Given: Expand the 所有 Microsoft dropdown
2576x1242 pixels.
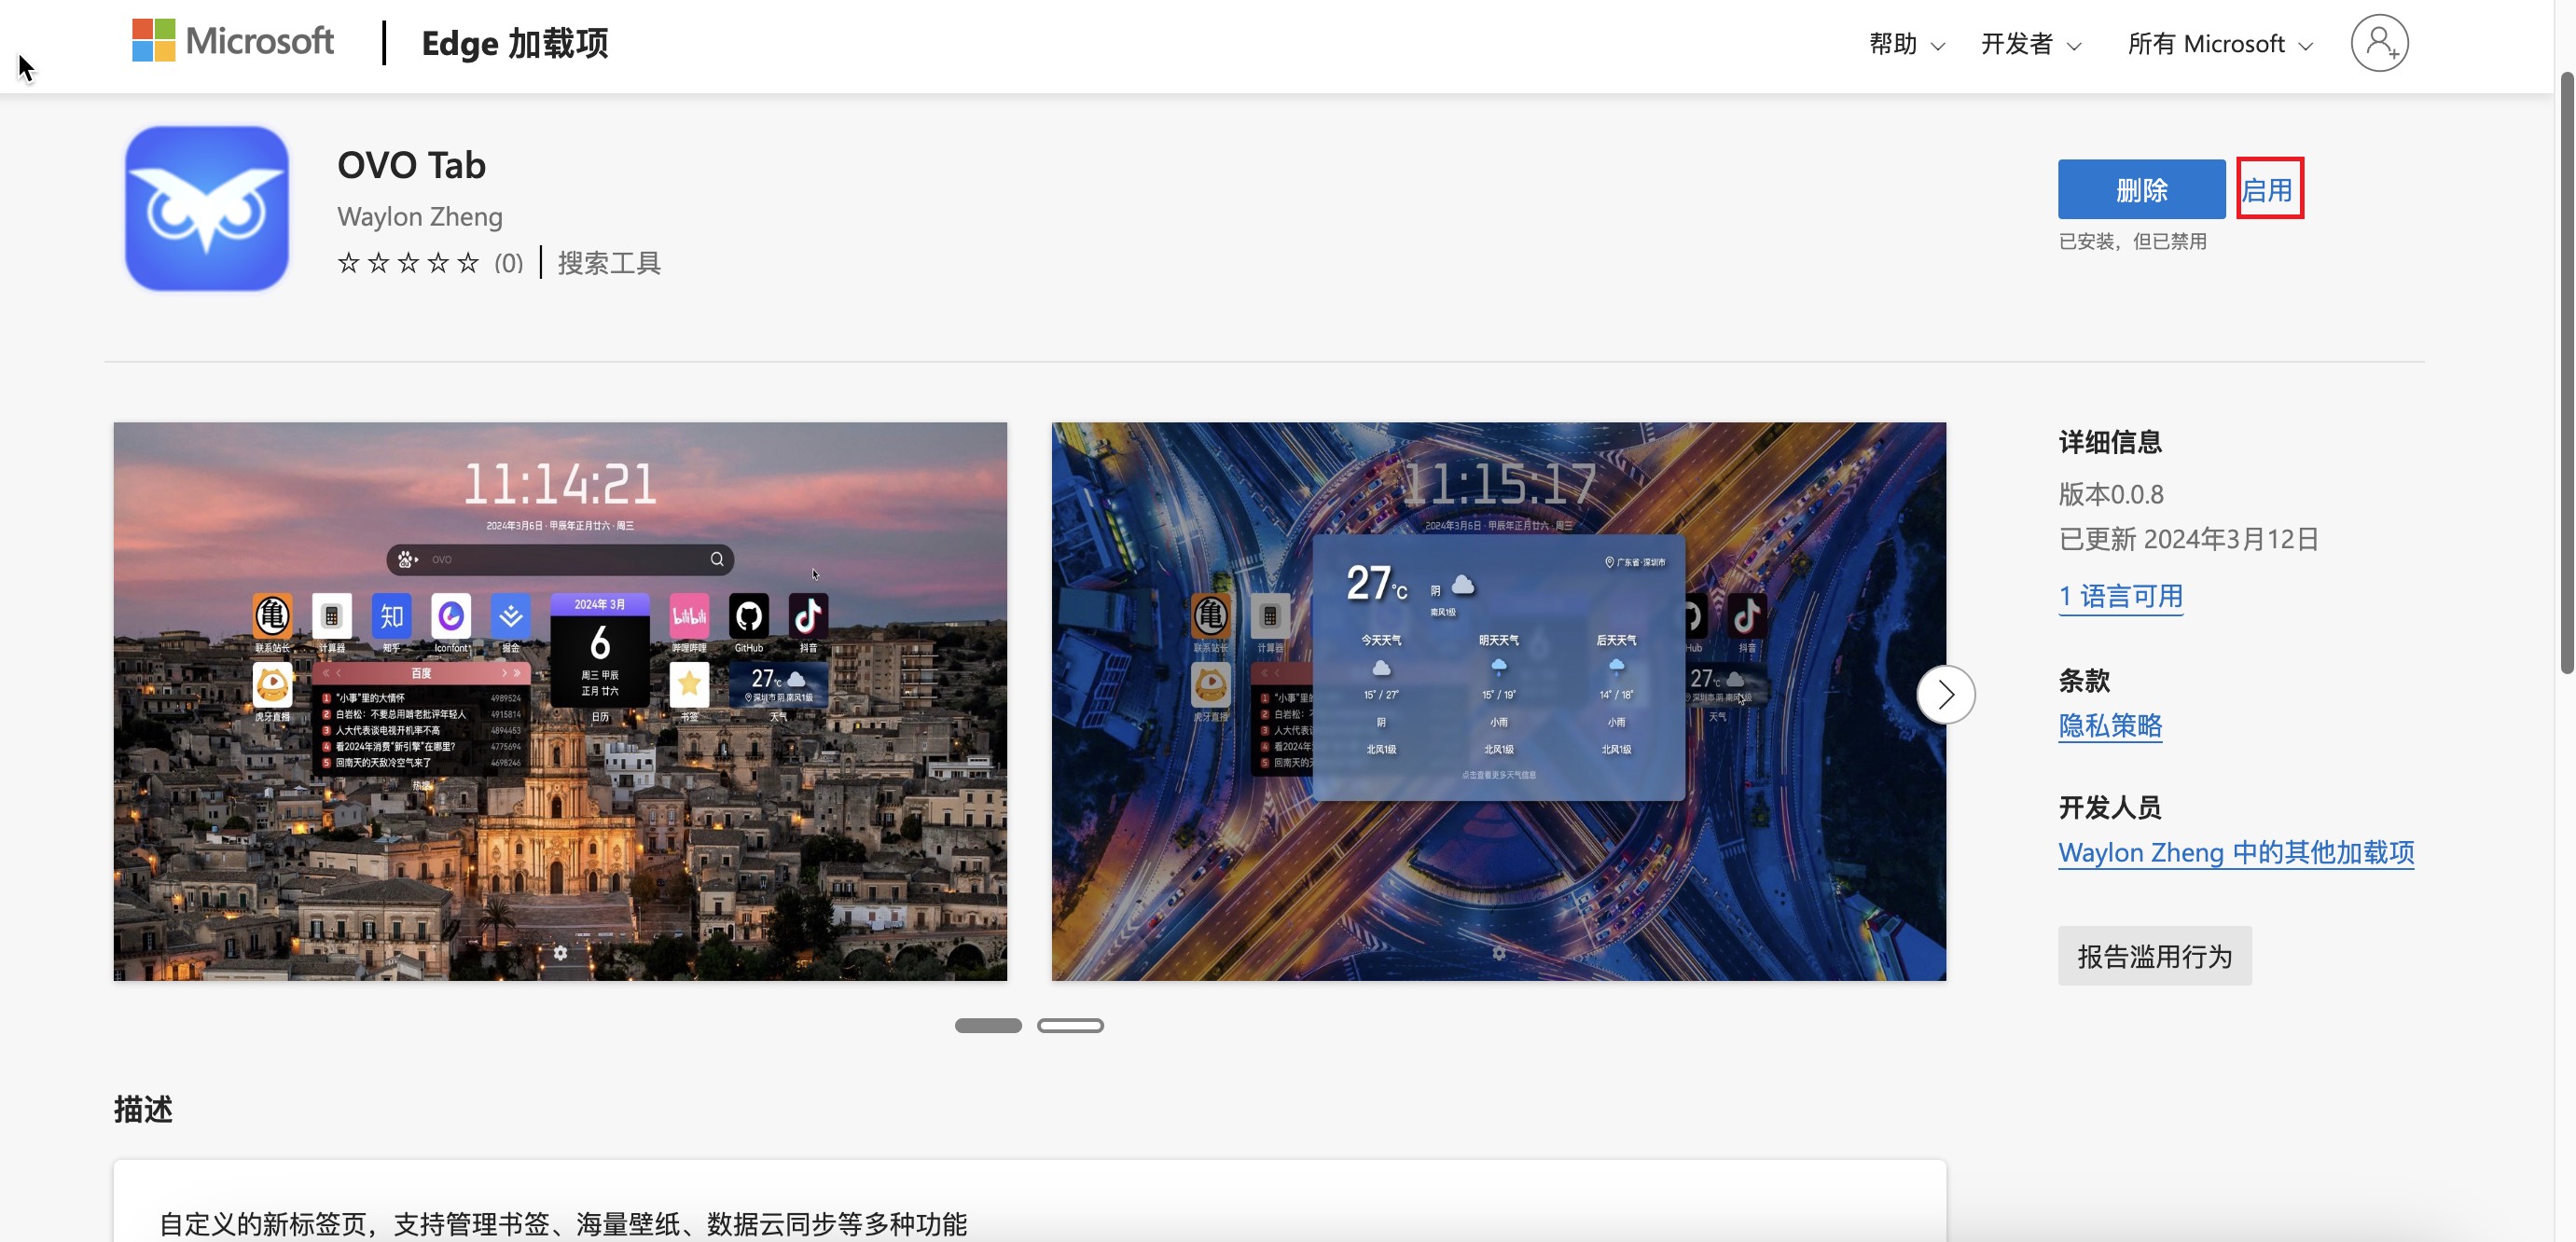Looking at the screenshot, I should coord(2219,44).
